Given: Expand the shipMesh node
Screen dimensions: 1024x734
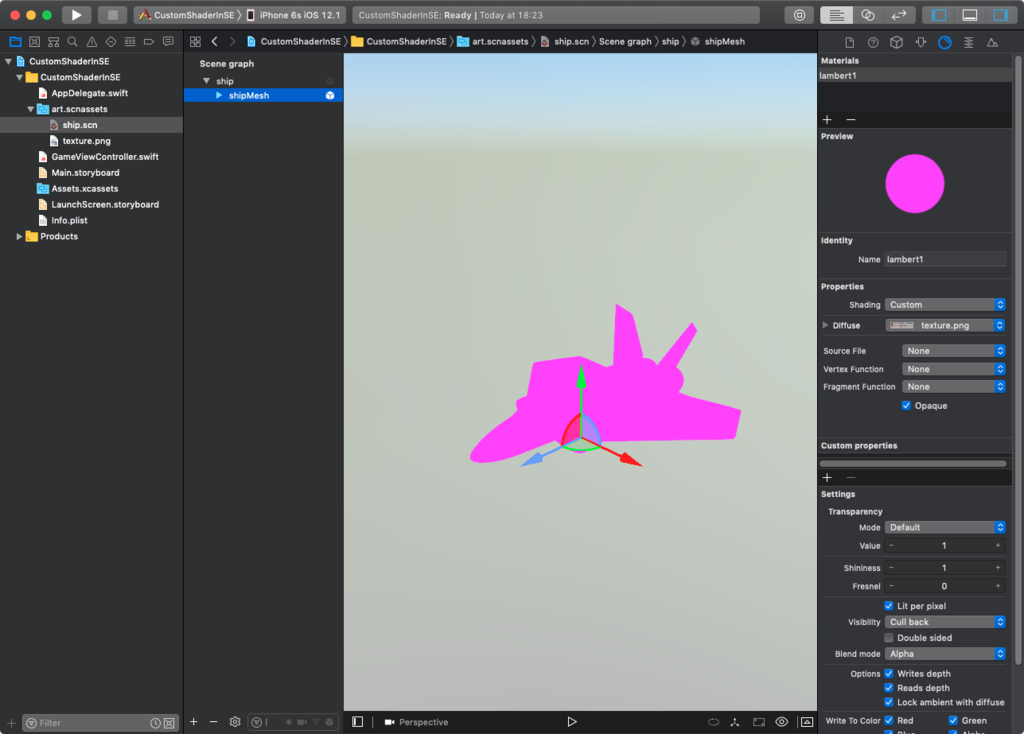Looking at the screenshot, I should (219, 95).
